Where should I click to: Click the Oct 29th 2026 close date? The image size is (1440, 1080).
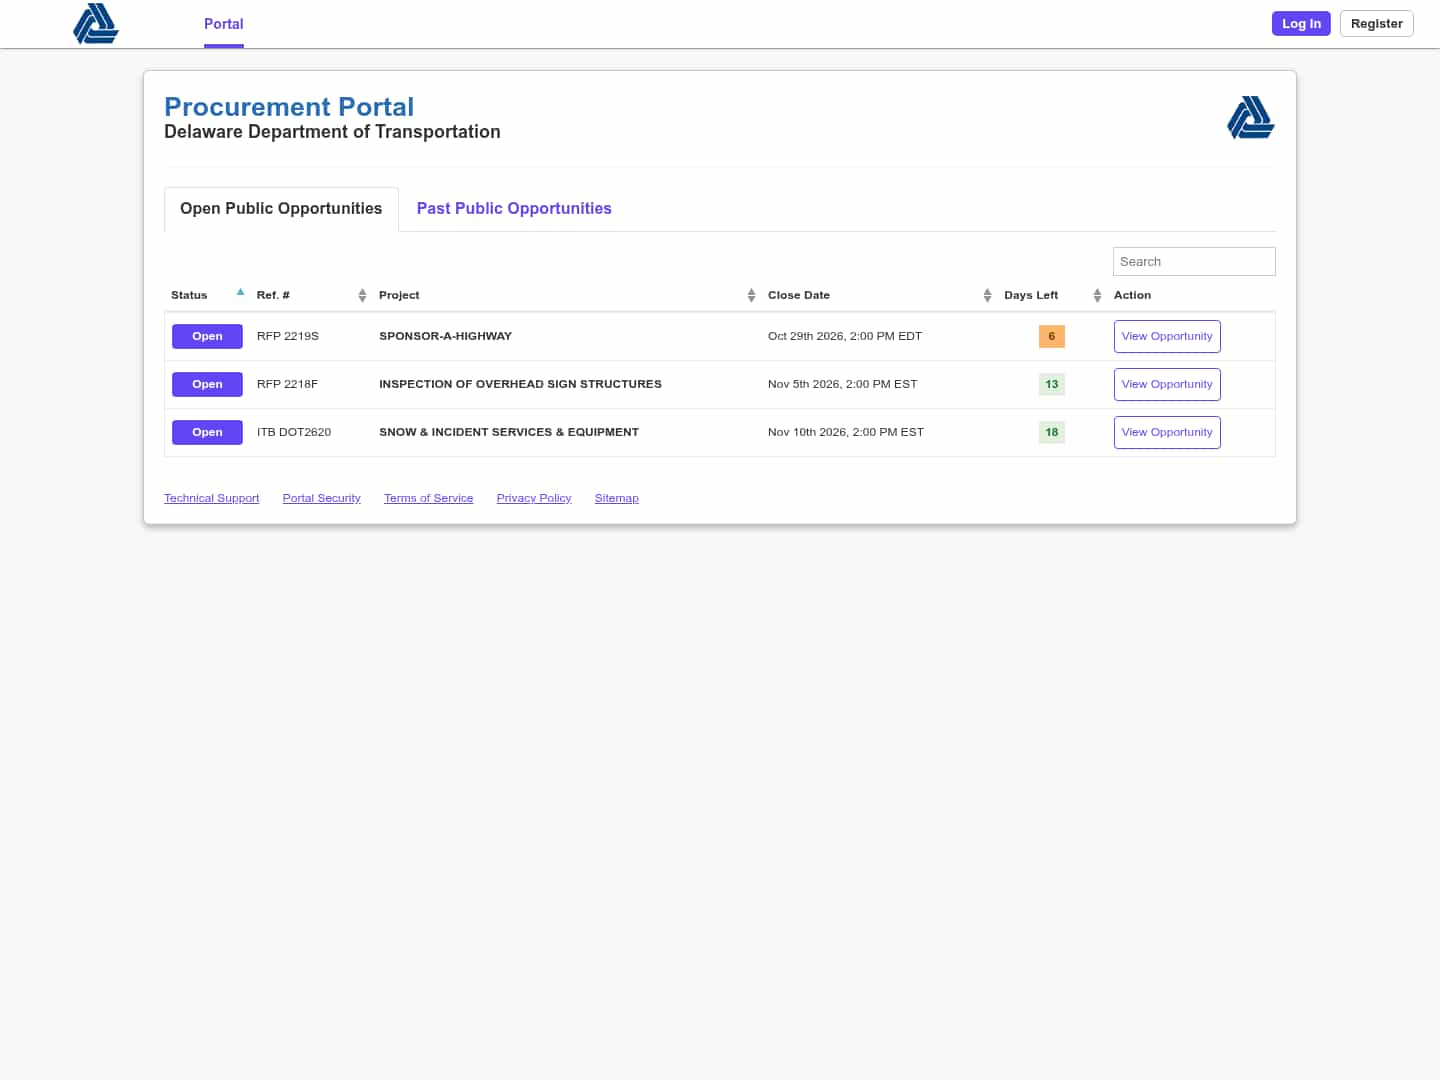tap(845, 337)
